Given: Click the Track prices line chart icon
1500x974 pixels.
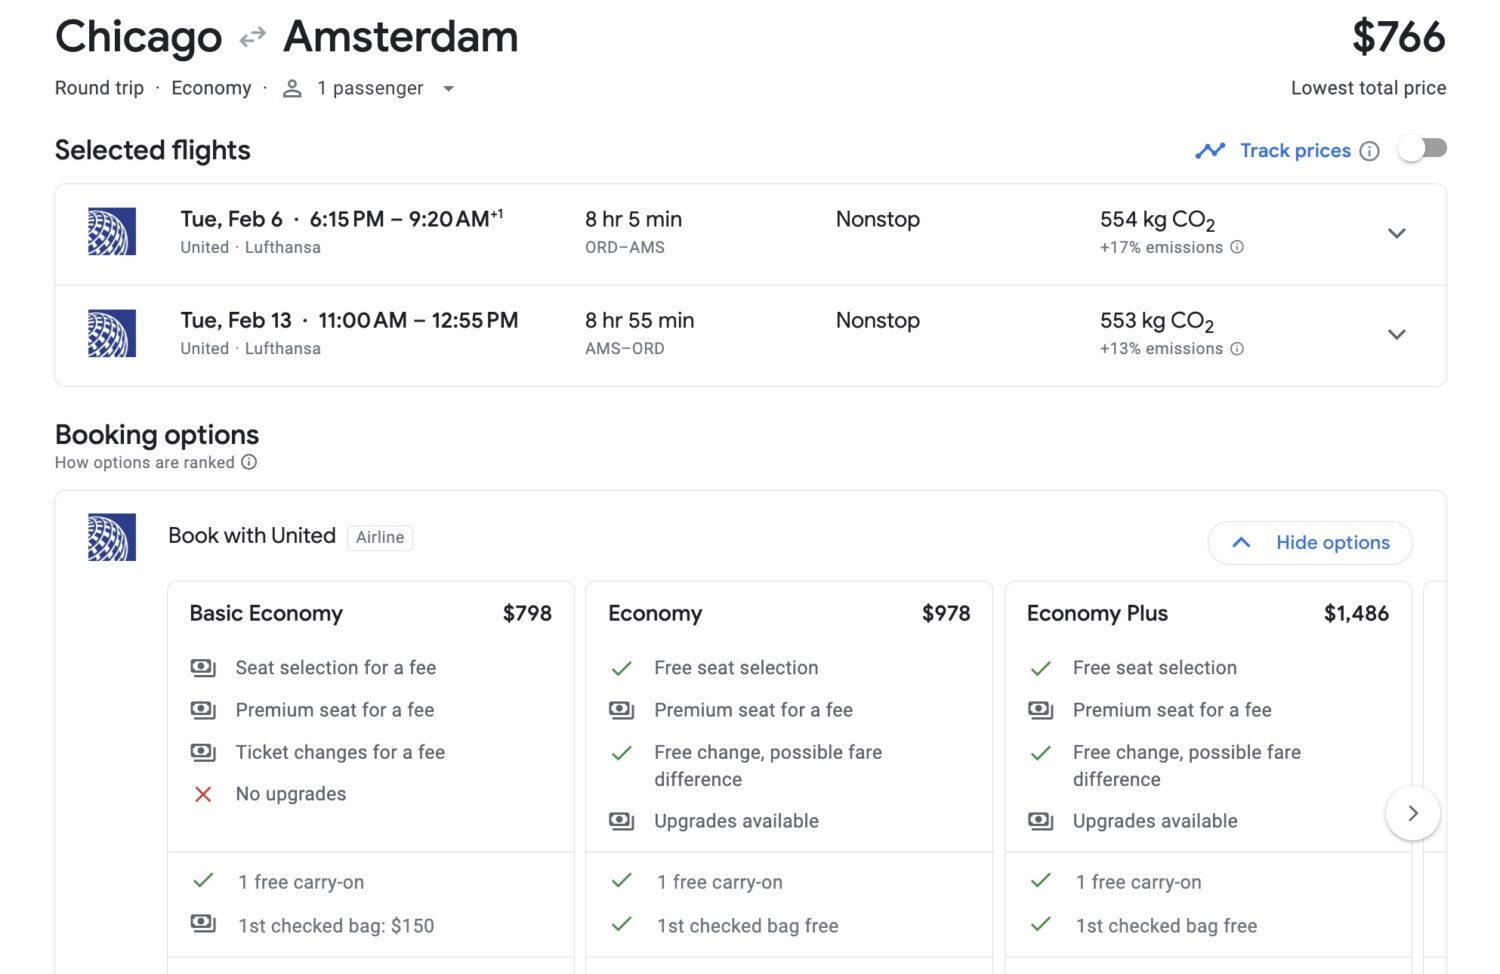Looking at the screenshot, I should 1210,150.
